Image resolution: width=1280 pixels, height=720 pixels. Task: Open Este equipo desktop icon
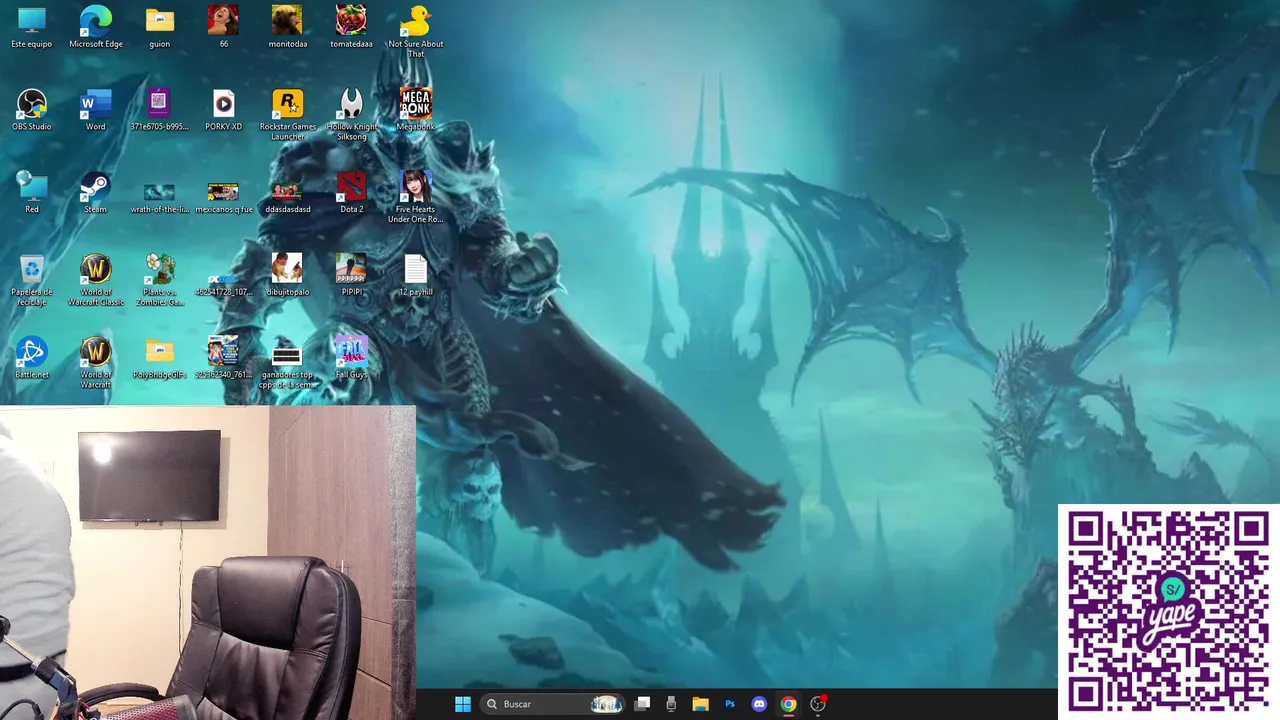coord(32,27)
